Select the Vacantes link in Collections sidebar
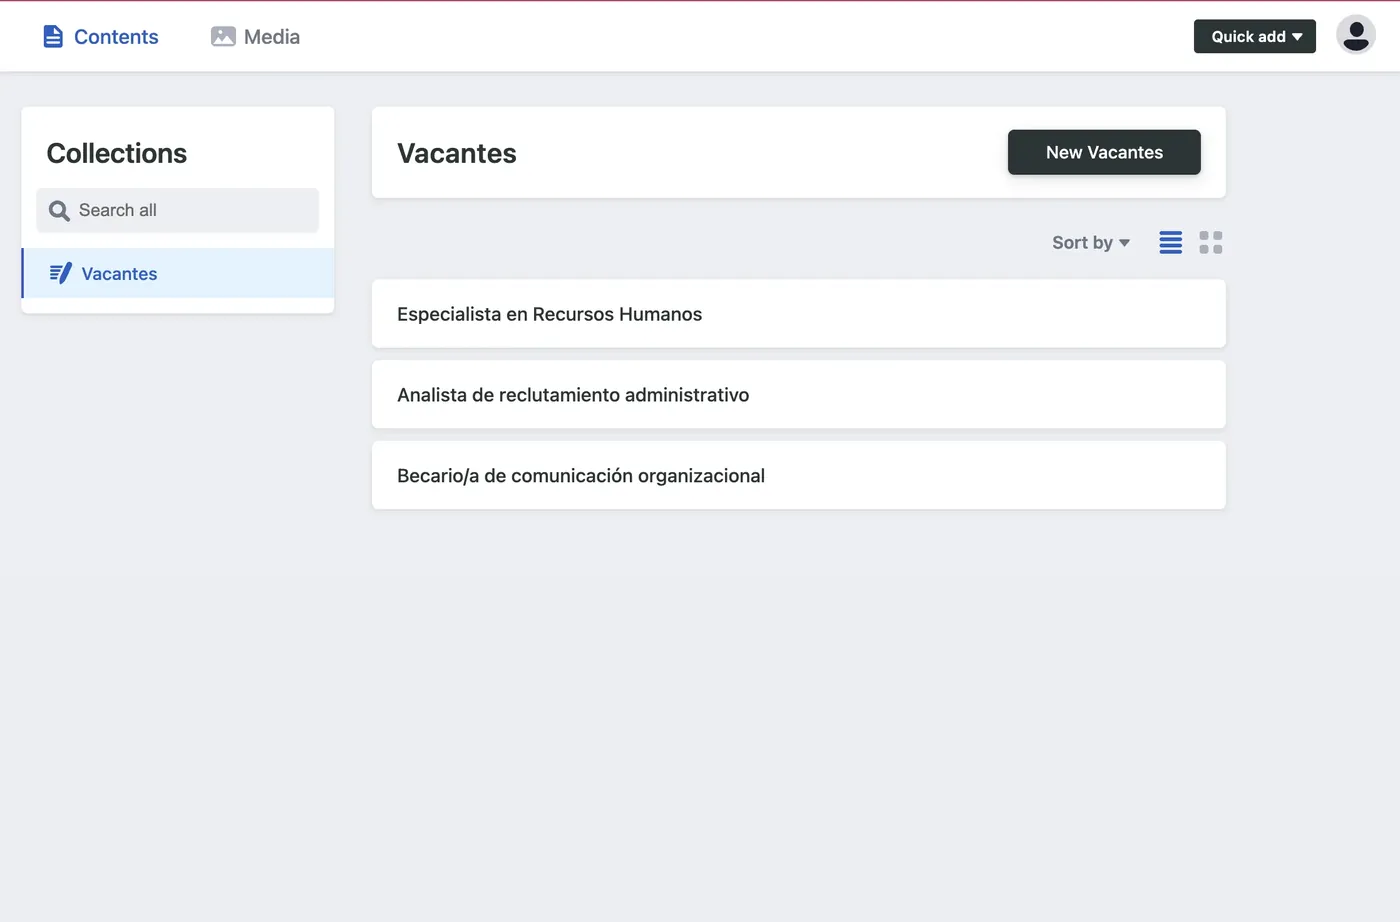 119,273
